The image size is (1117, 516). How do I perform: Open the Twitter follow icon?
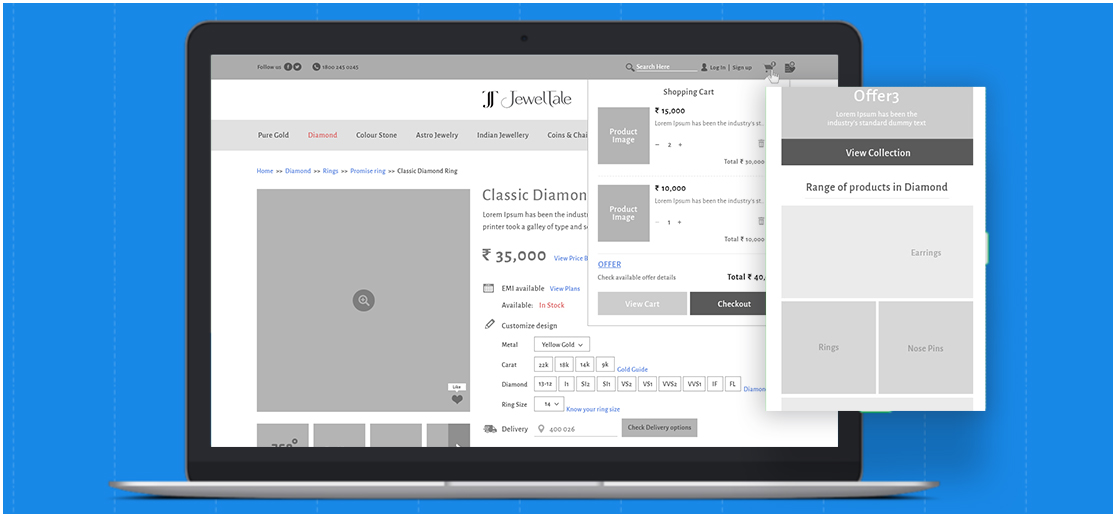pyautogui.click(x=297, y=67)
